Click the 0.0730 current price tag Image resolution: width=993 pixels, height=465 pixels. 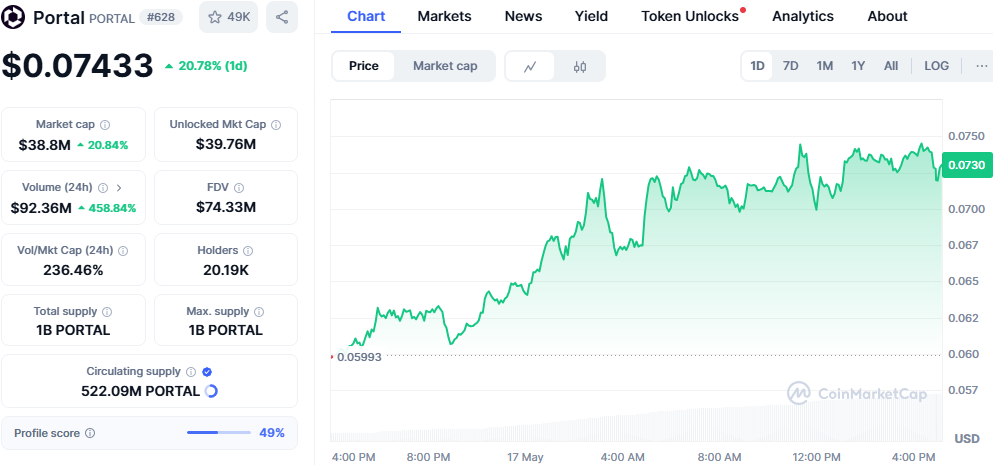pyautogui.click(x=967, y=165)
